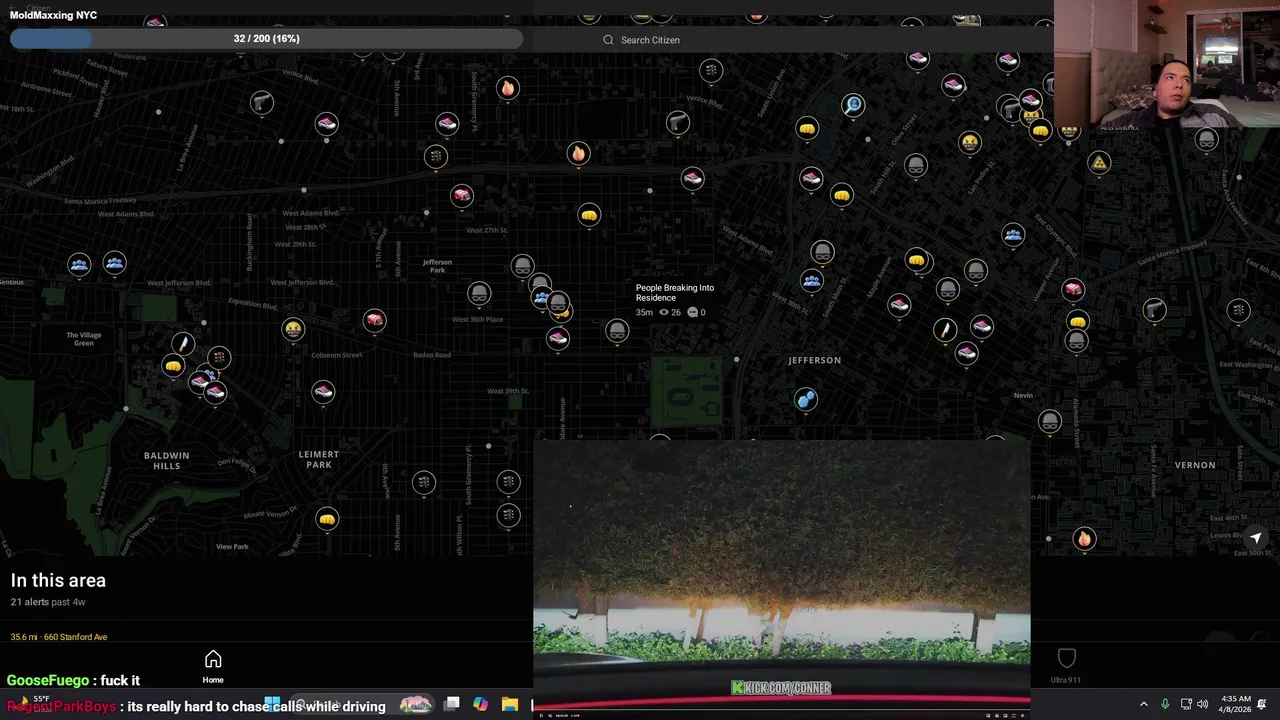Click the webcam feed thumbnail
The width and height of the screenshot is (1280, 720).
pos(1166,66)
